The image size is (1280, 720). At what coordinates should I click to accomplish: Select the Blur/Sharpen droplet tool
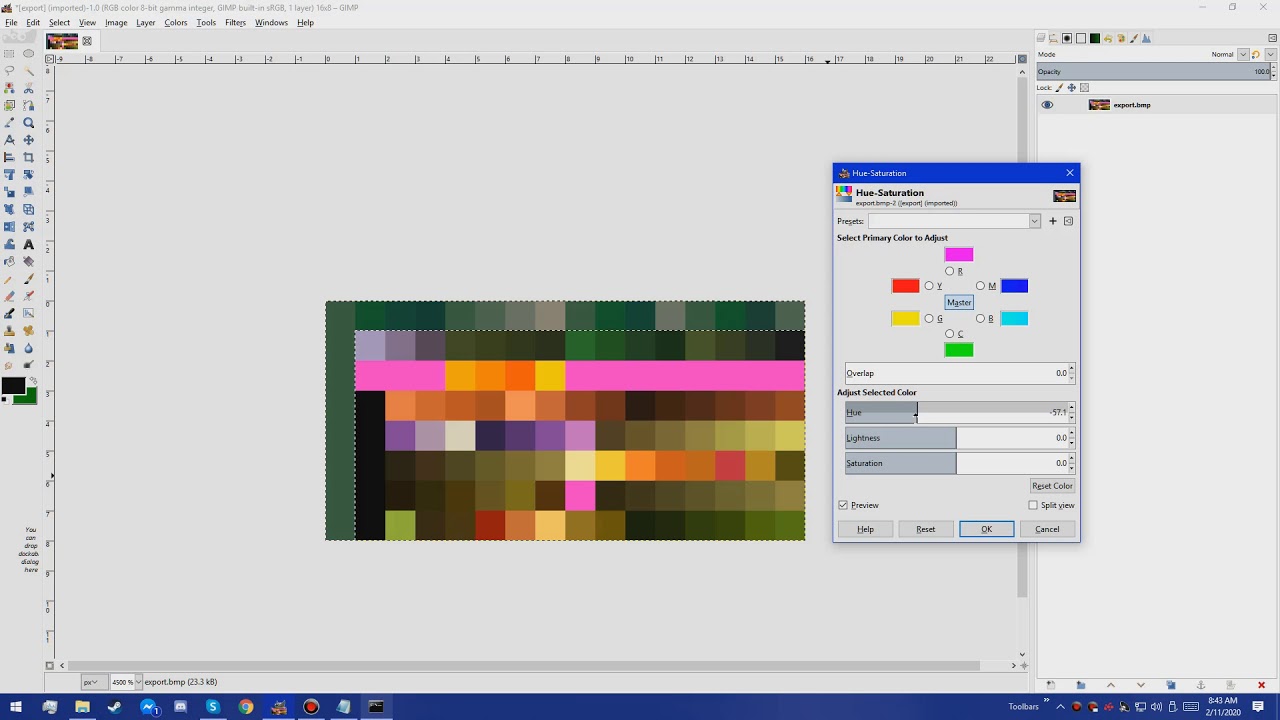28,348
